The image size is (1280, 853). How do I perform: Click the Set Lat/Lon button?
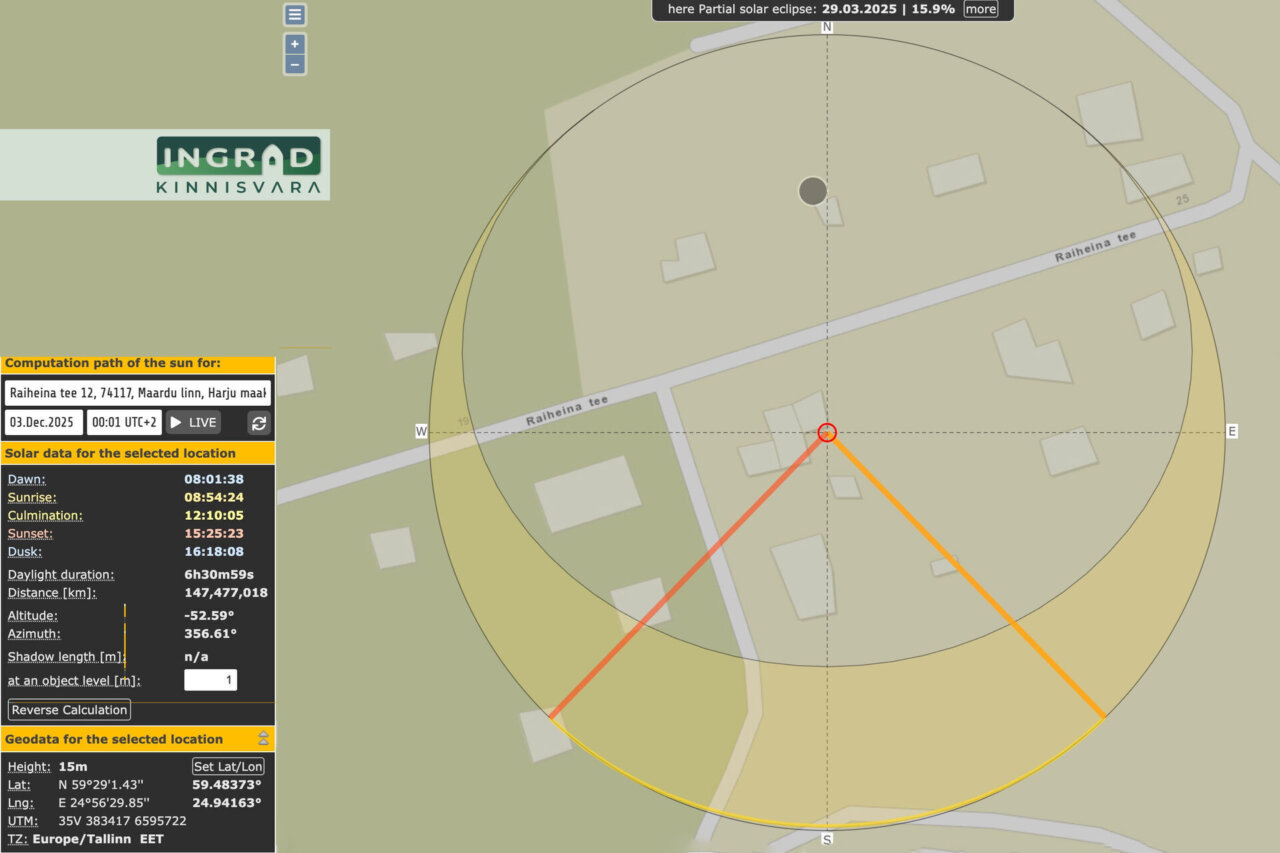point(228,766)
